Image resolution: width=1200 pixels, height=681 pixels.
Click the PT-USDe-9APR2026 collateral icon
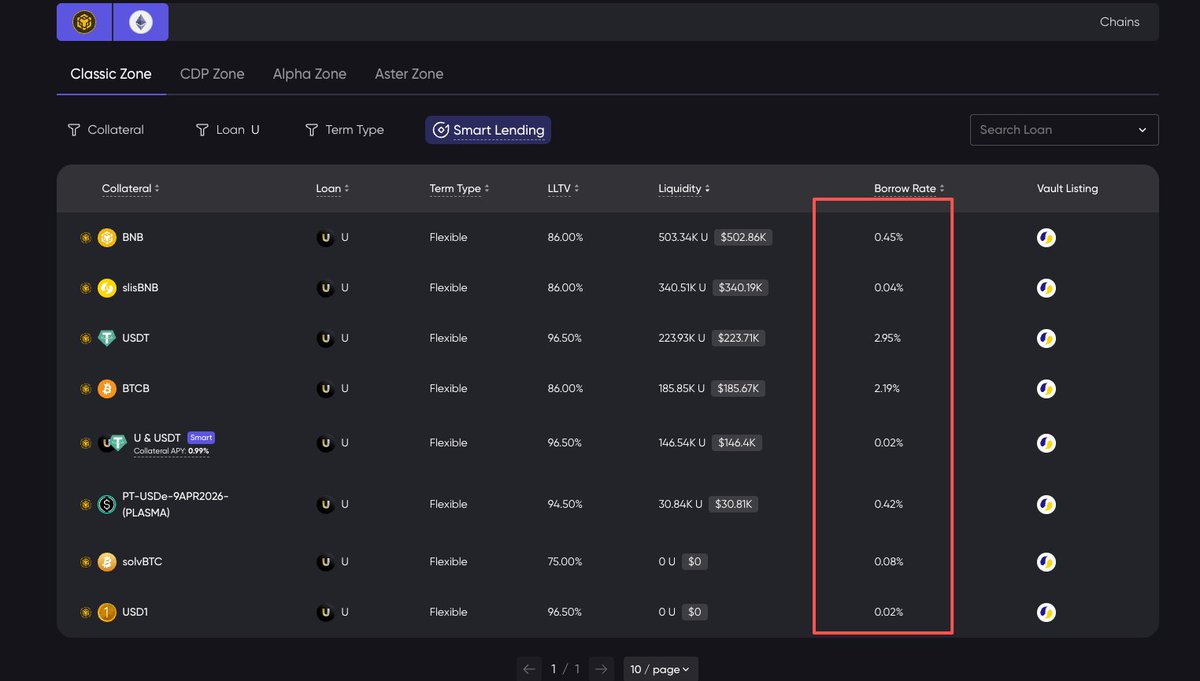point(107,505)
